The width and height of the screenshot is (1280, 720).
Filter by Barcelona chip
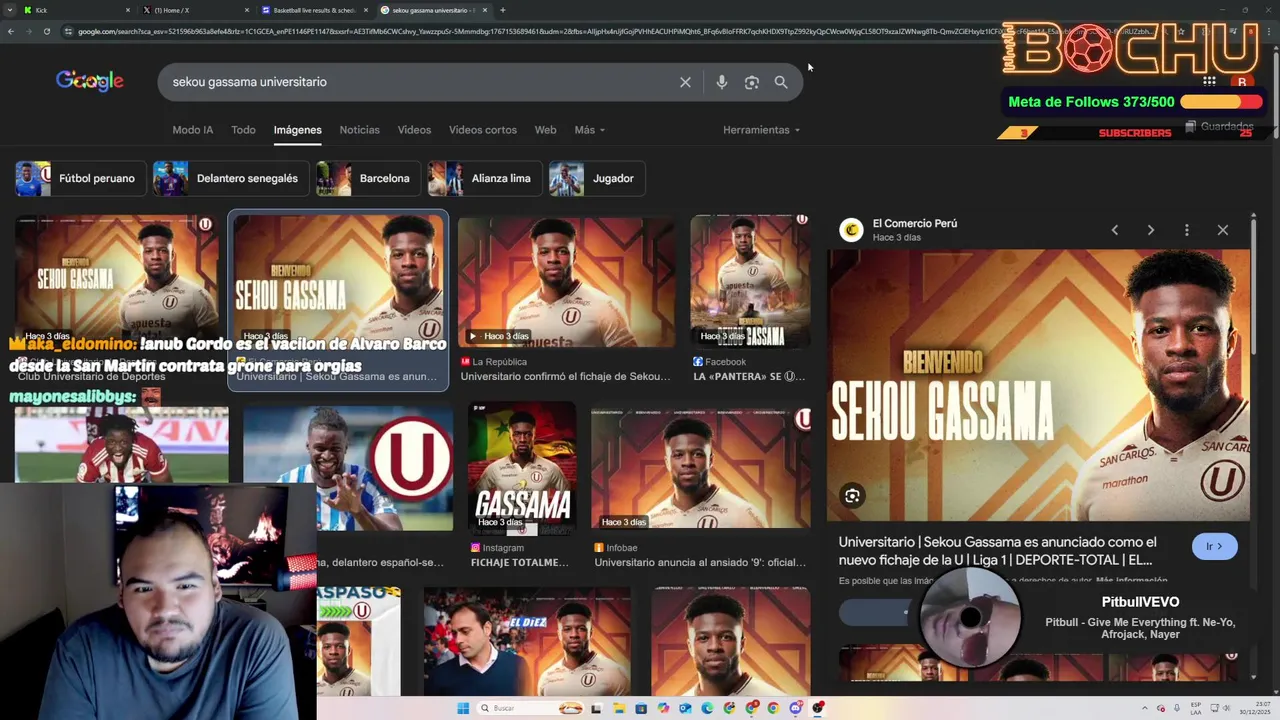(368, 178)
